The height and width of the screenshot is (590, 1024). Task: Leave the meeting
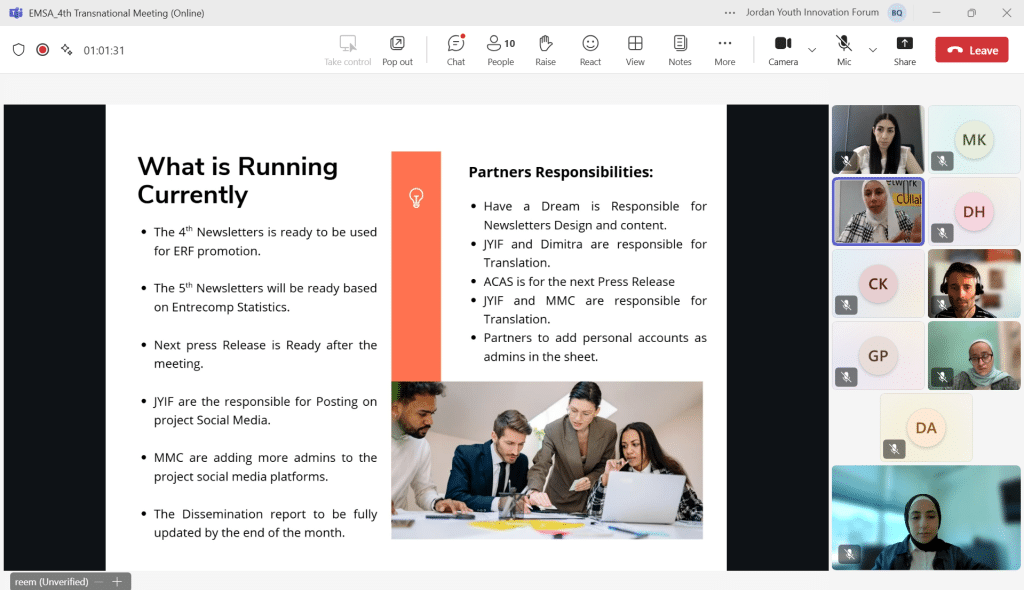click(971, 50)
